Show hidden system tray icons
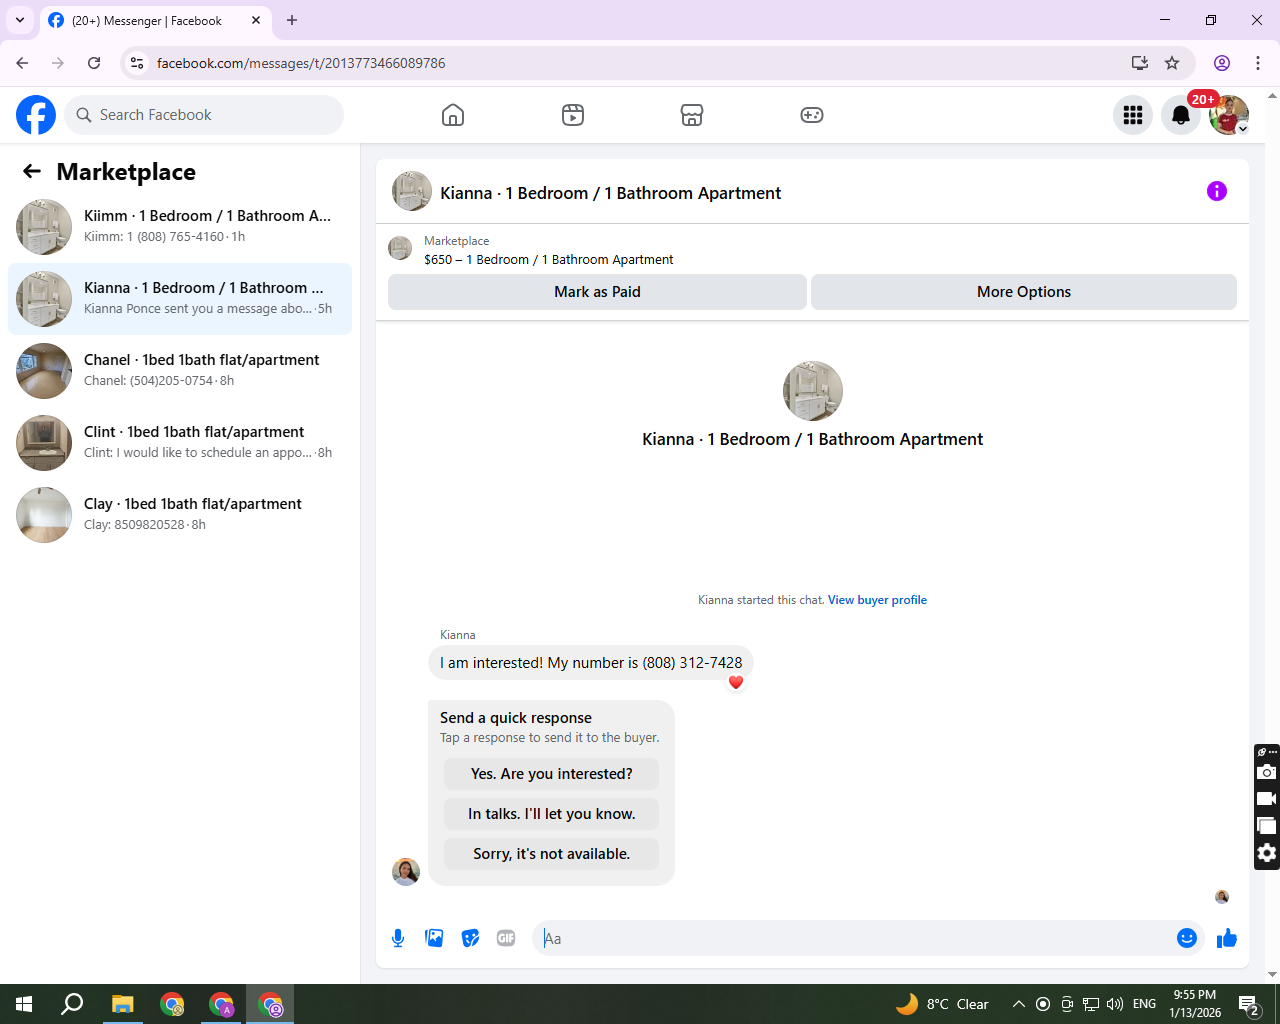This screenshot has width=1280, height=1024. (x=1018, y=1004)
